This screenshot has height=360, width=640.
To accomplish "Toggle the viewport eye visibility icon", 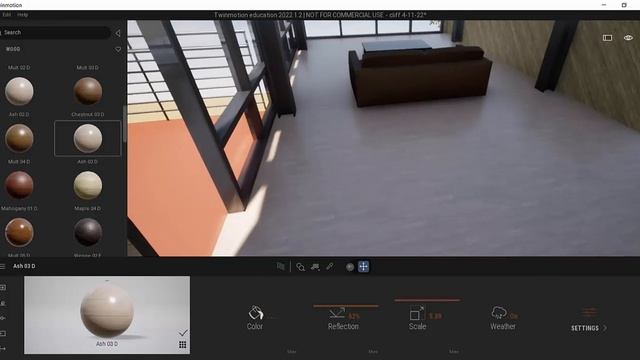I will 628,38.
